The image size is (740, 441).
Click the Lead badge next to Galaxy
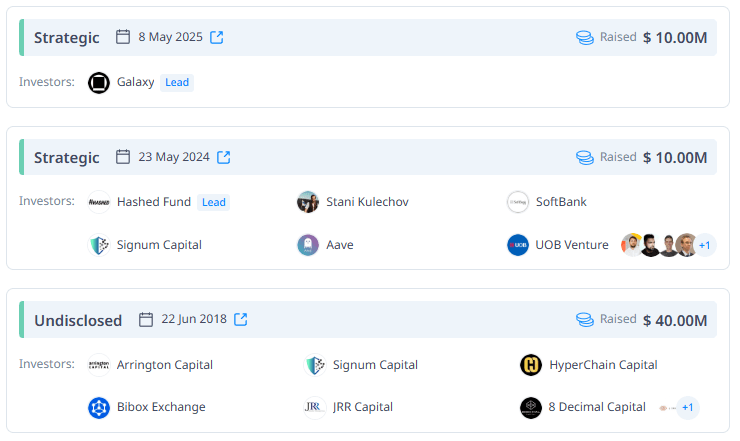coord(177,82)
